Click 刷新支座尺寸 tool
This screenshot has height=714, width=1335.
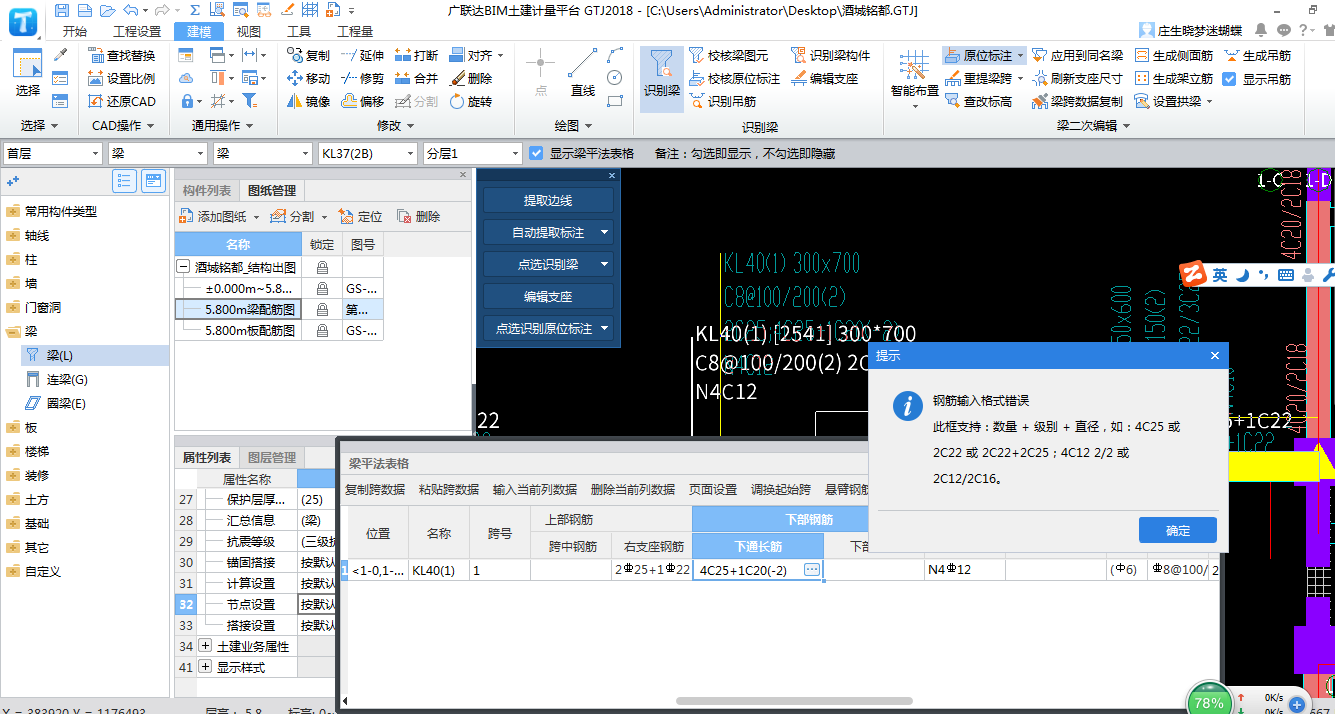coord(1077,78)
